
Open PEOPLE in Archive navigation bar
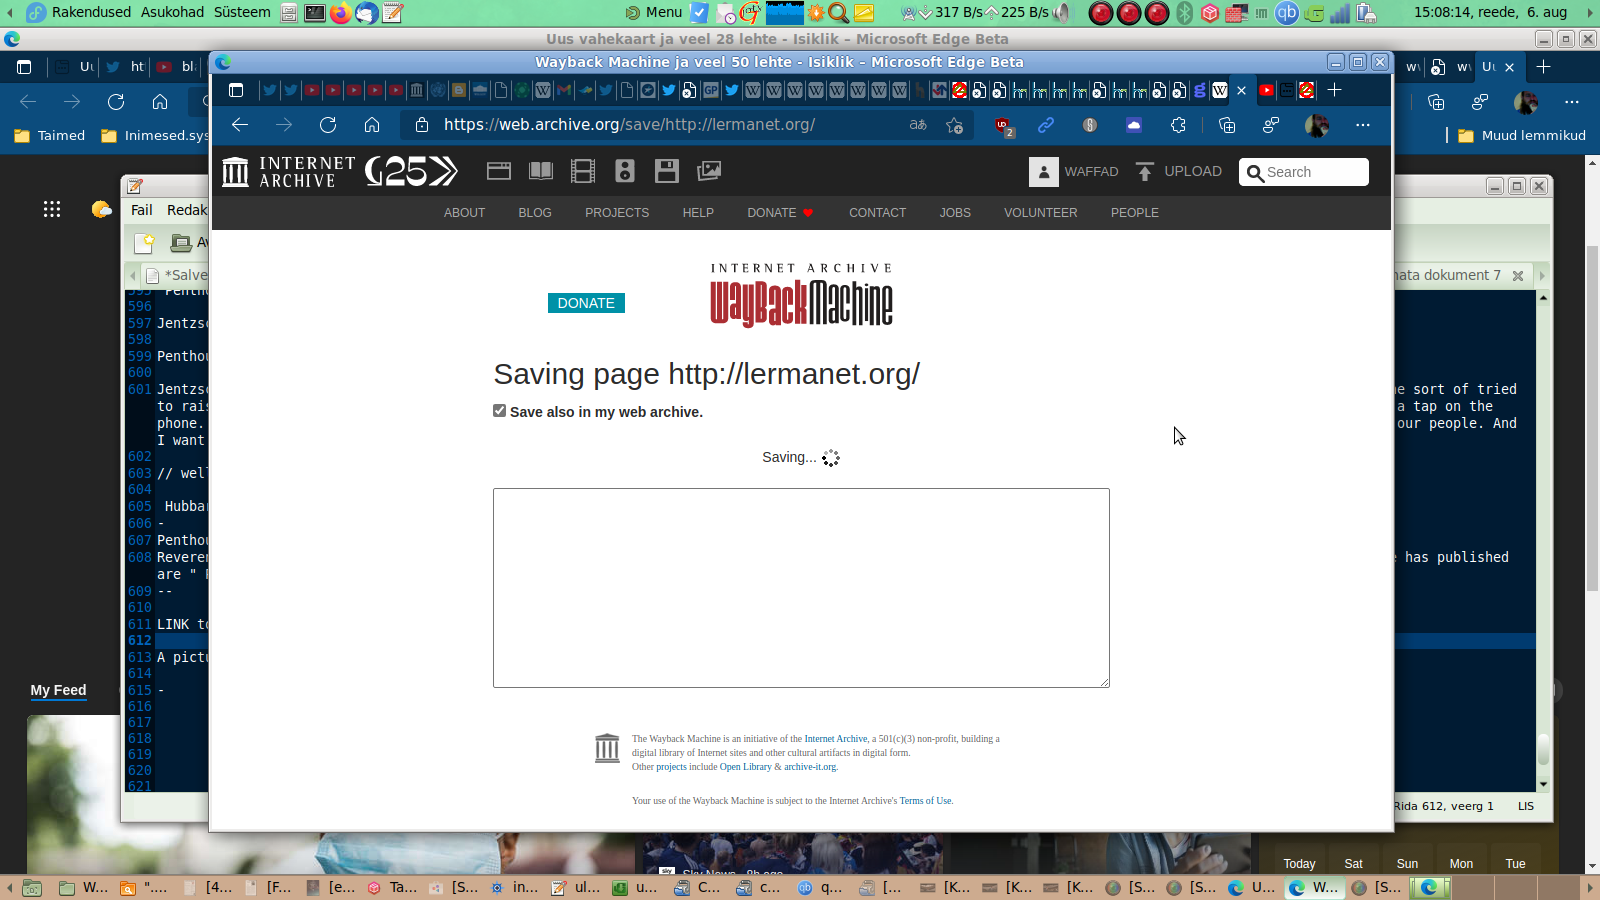coord(1135,213)
